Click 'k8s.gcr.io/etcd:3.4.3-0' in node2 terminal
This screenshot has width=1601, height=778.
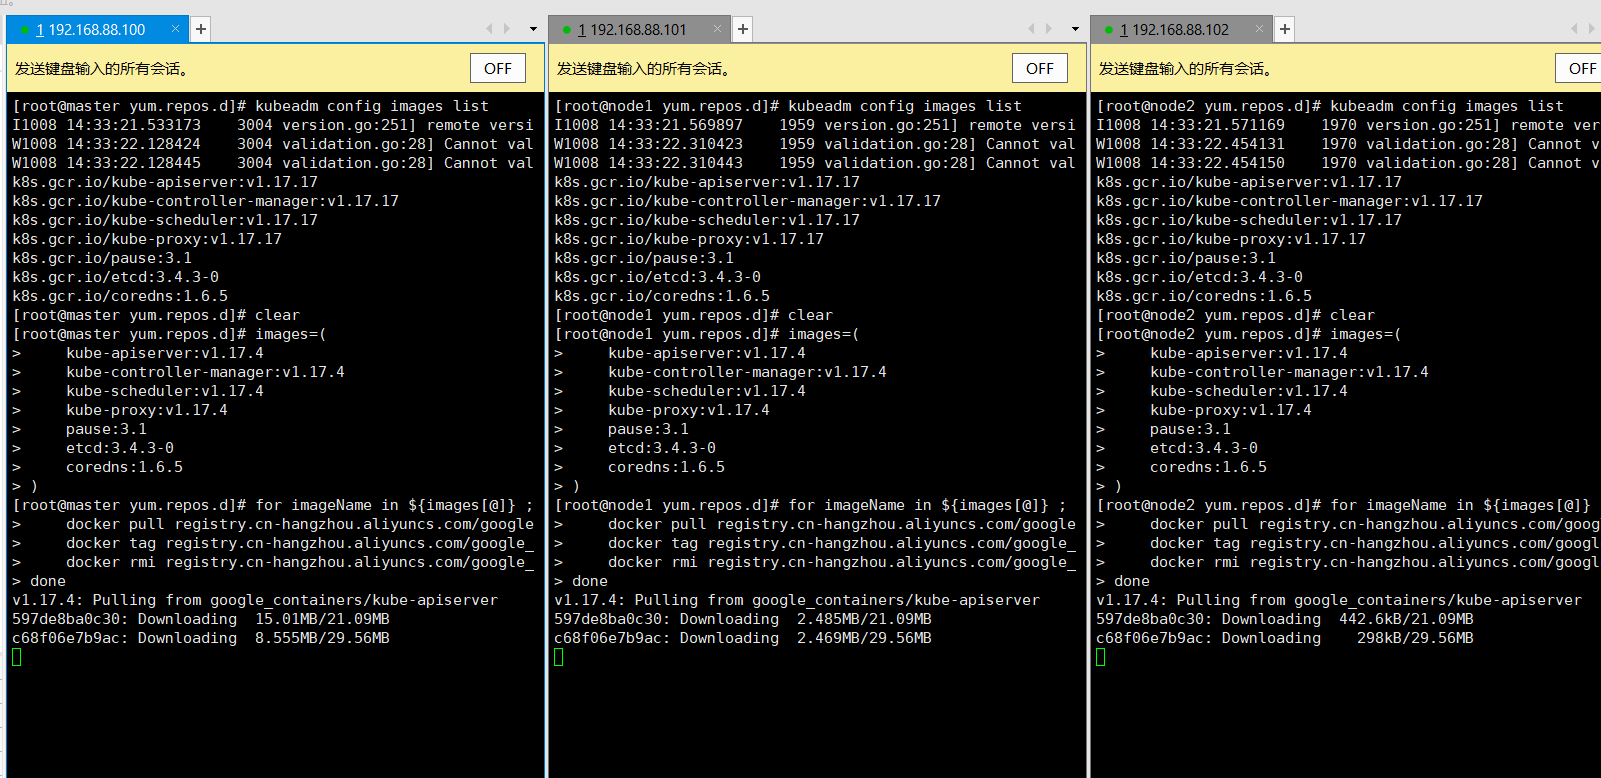tap(1200, 277)
